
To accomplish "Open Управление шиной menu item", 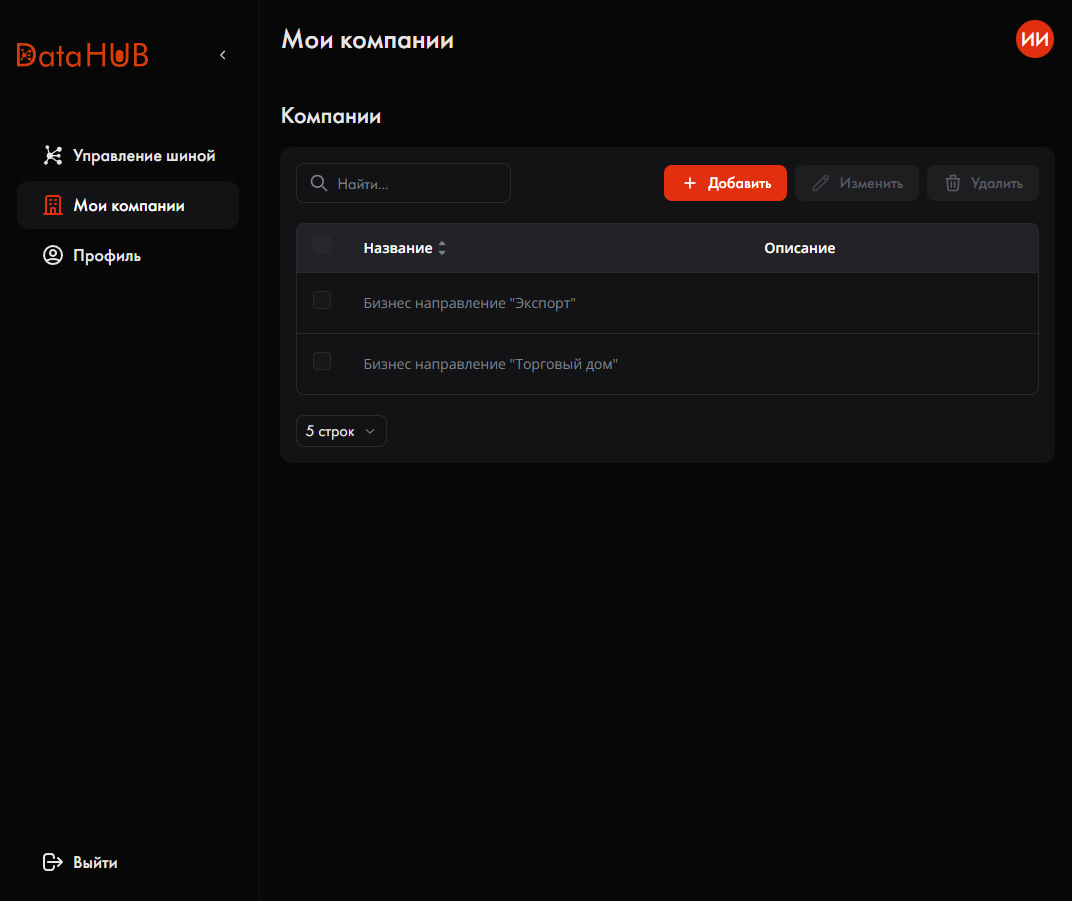I will [x=128, y=155].
